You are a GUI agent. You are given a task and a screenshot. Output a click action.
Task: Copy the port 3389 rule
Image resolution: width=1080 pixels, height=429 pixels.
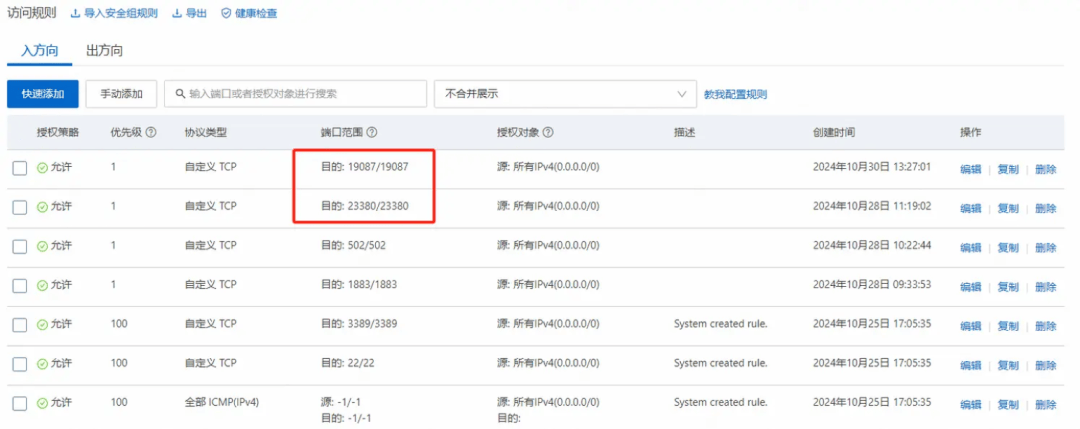(x=1008, y=326)
